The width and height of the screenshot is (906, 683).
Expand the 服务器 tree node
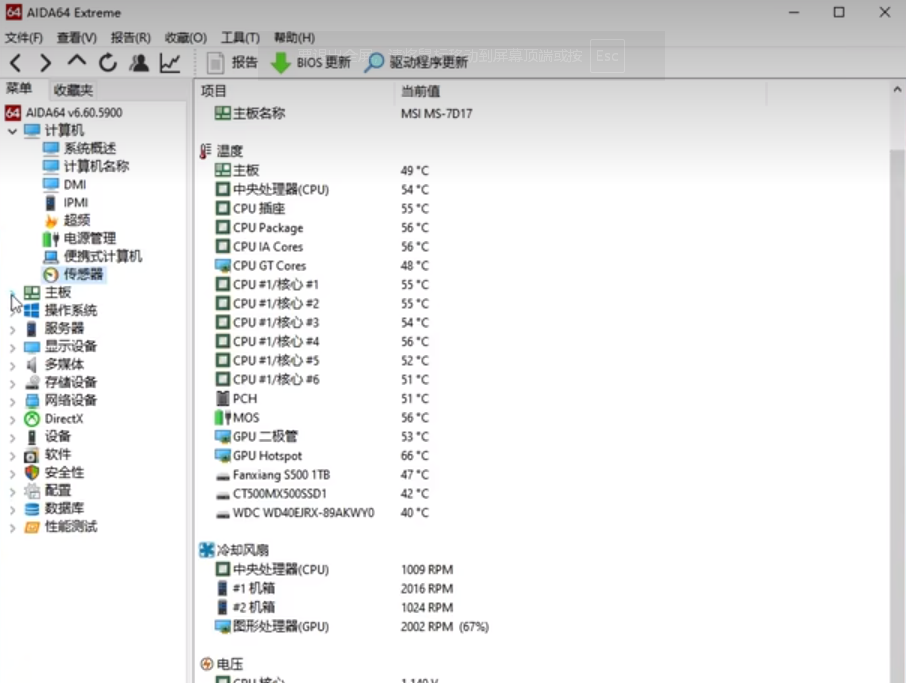coord(13,329)
